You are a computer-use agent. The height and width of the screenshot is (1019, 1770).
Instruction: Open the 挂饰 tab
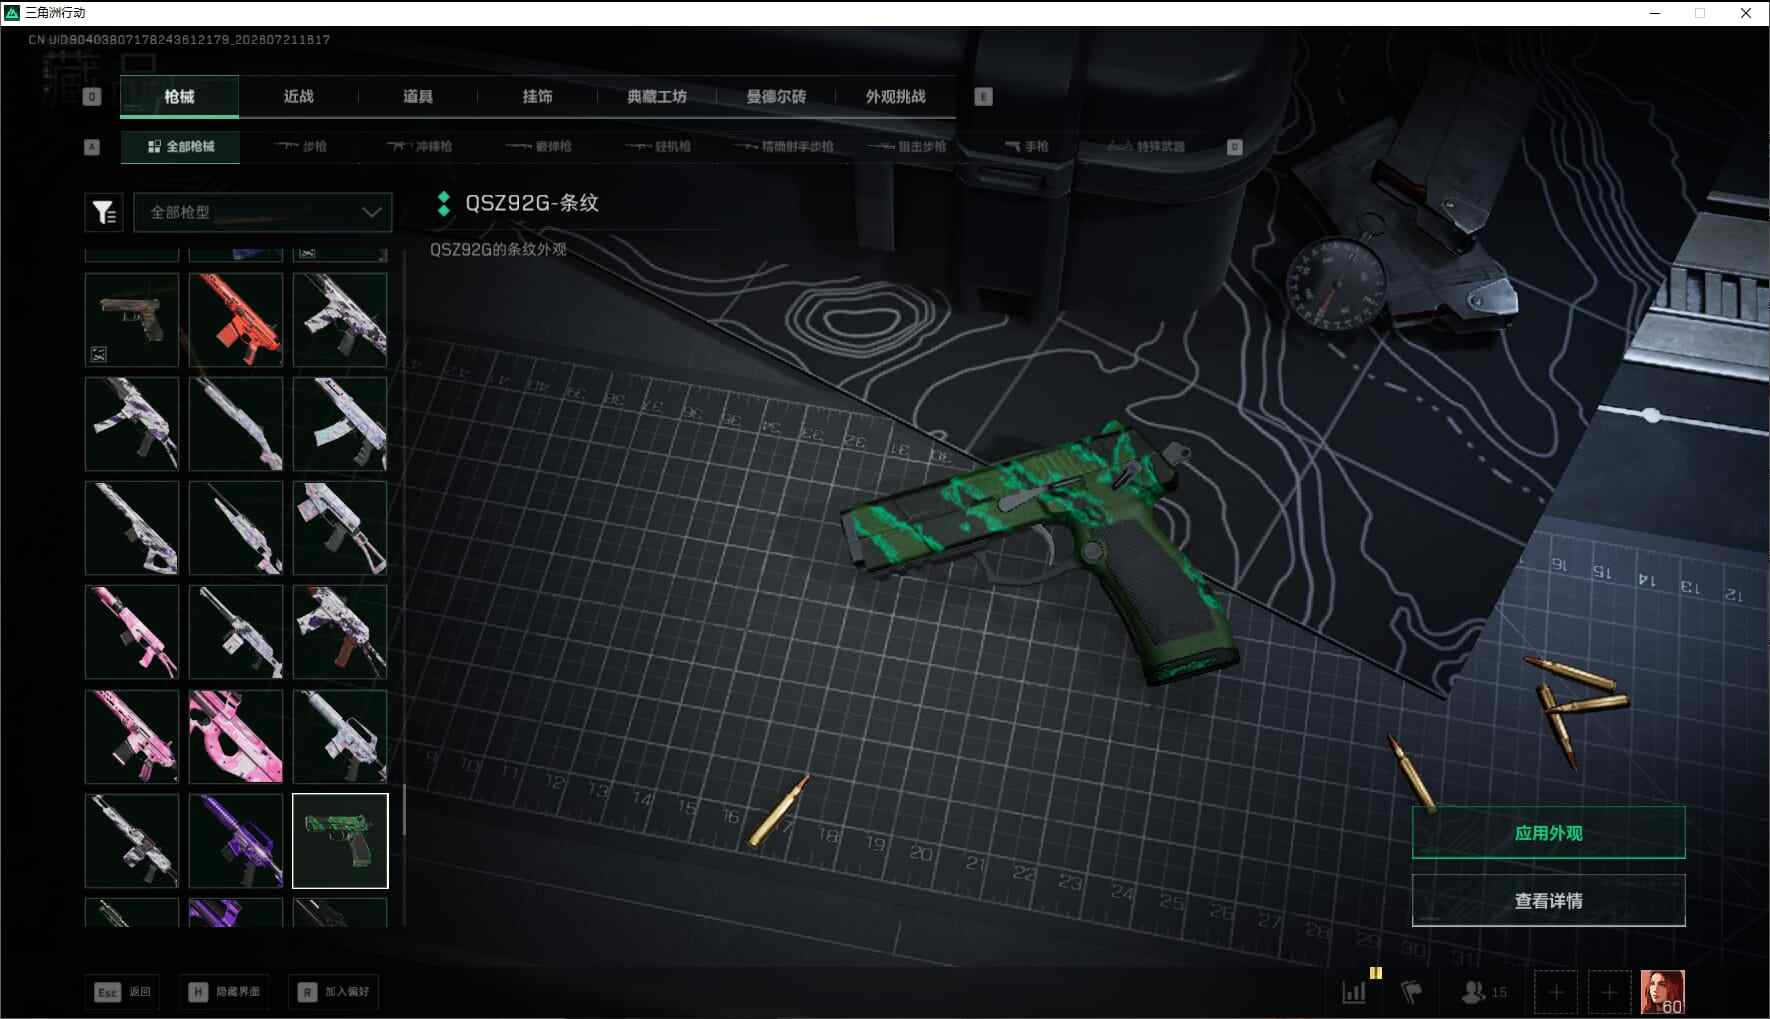coord(537,97)
